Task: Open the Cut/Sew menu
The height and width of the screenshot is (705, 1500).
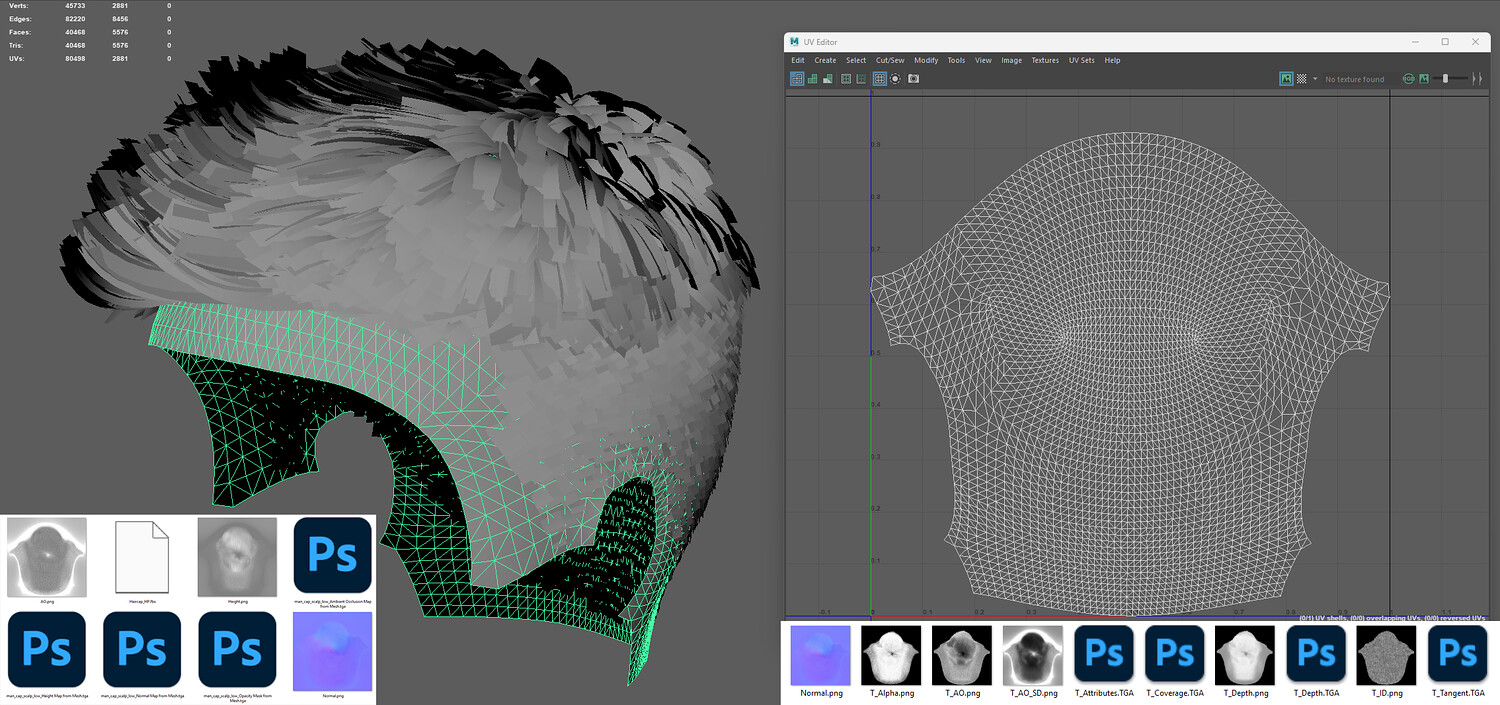Action: click(x=890, y=60)
